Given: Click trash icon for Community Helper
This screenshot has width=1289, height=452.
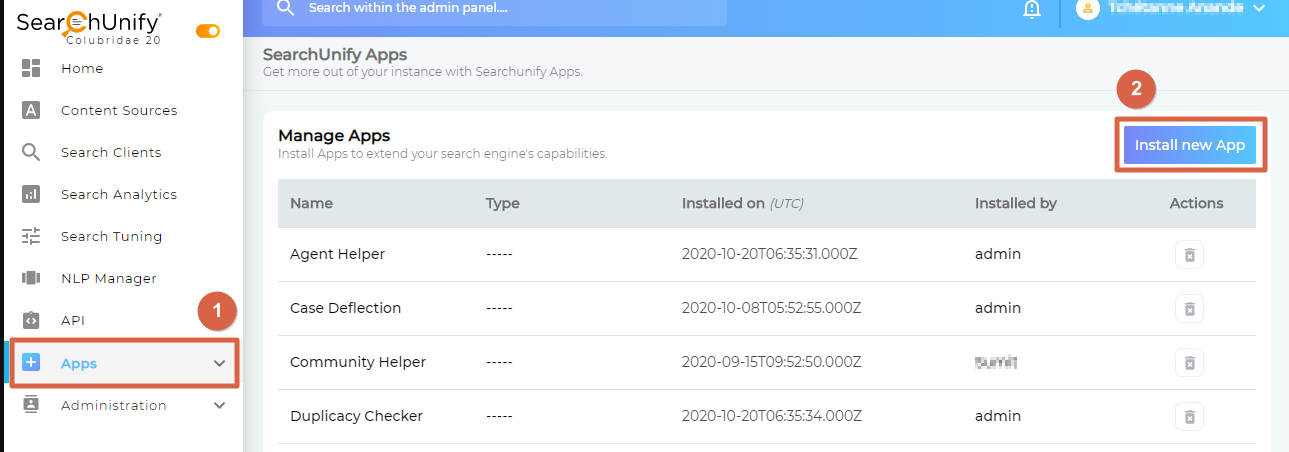Looking at the screenshot, I should click(x=1189, y=362).
